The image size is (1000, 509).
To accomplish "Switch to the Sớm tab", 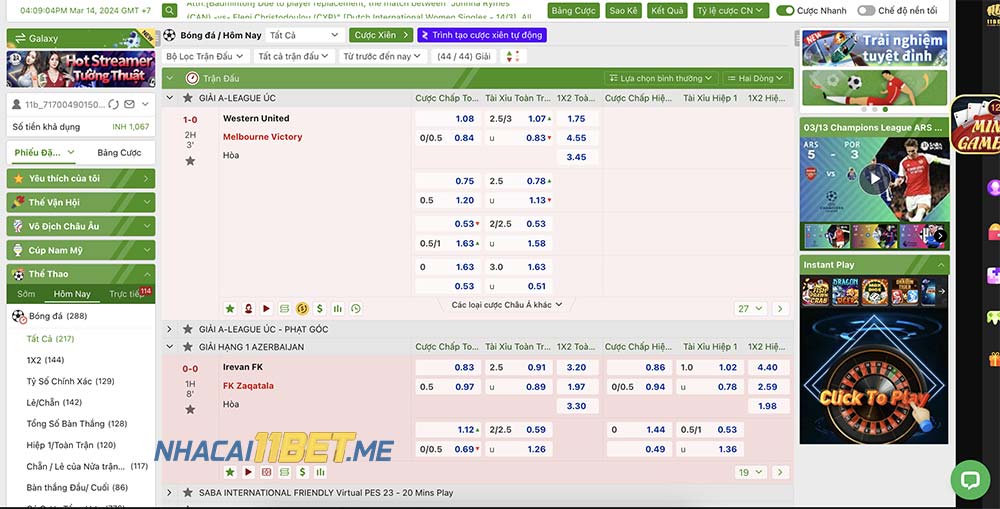I will (26, 294).
